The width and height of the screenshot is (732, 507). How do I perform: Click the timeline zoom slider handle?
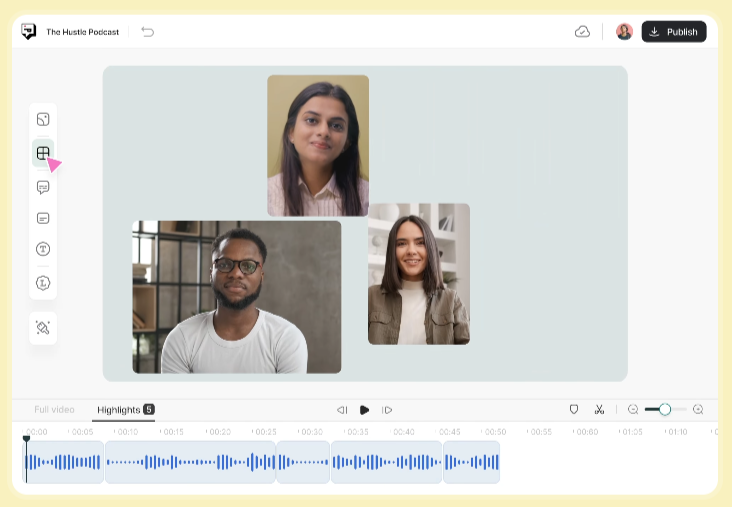(665, 409)
